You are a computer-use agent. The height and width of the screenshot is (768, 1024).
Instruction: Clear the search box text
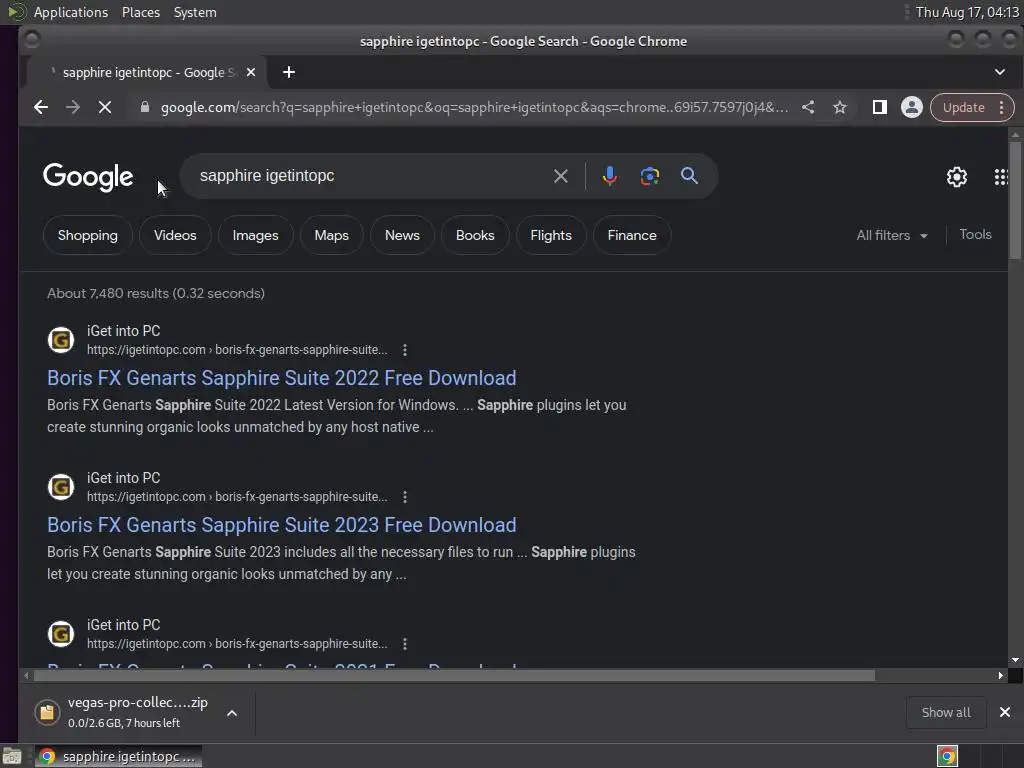(560, 176)
